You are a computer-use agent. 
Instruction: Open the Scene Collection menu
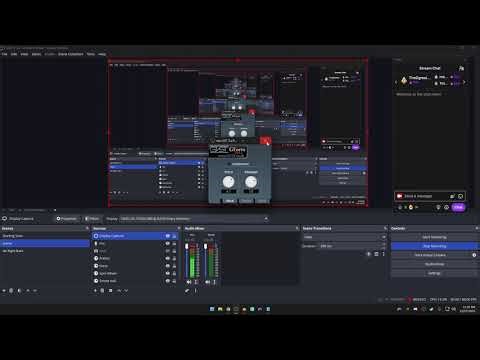[x=71, y=54]
